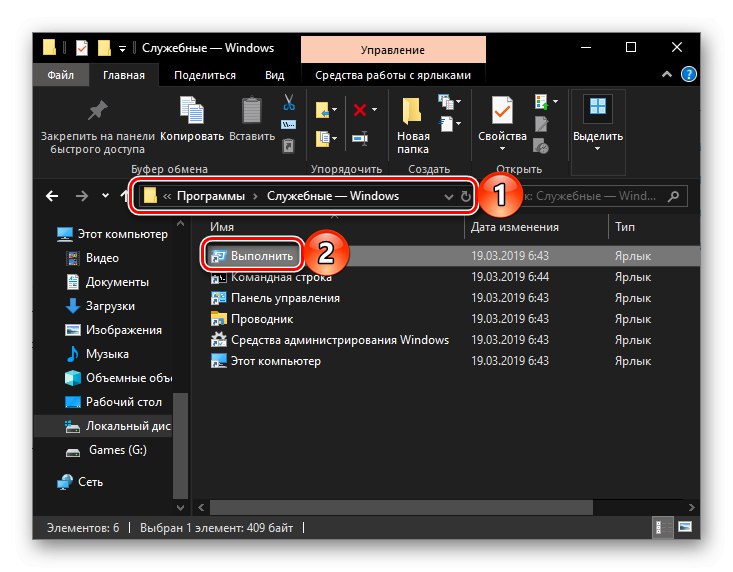Click the Вставить (Paste) clipboard icon
733x572 pixels.
[252, 111]
